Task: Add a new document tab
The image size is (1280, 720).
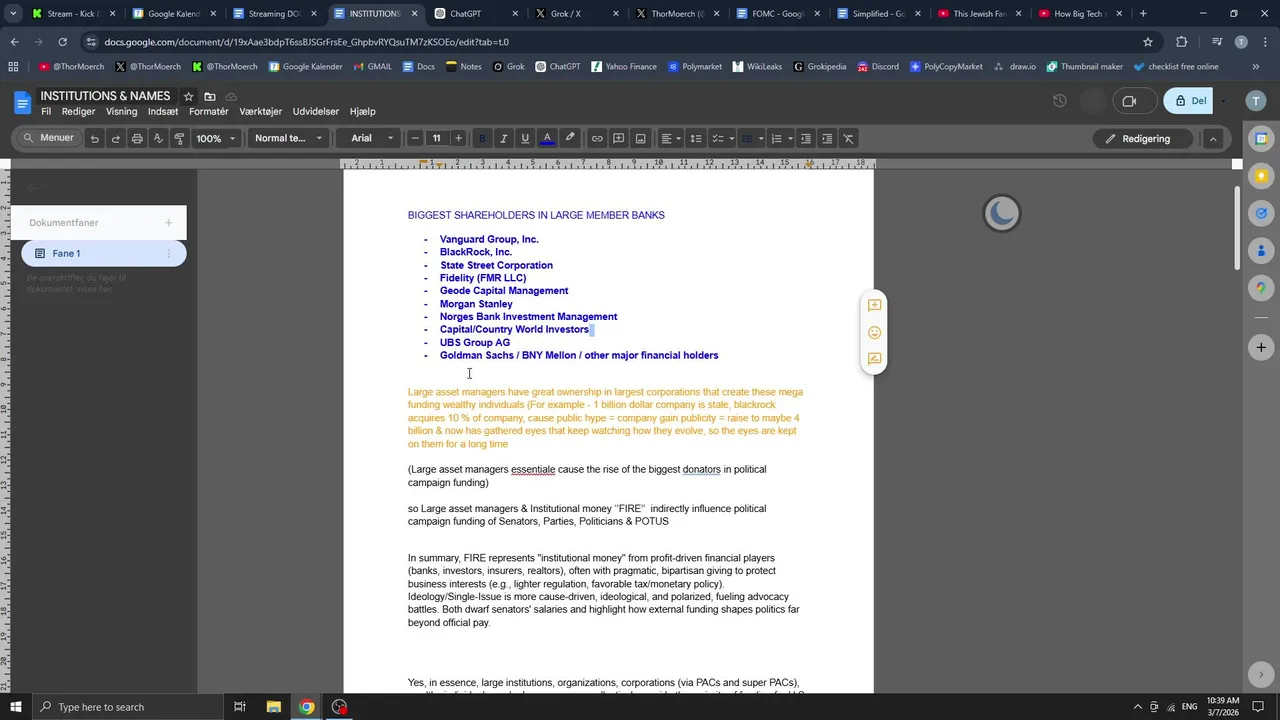Action: click(168, 223)
